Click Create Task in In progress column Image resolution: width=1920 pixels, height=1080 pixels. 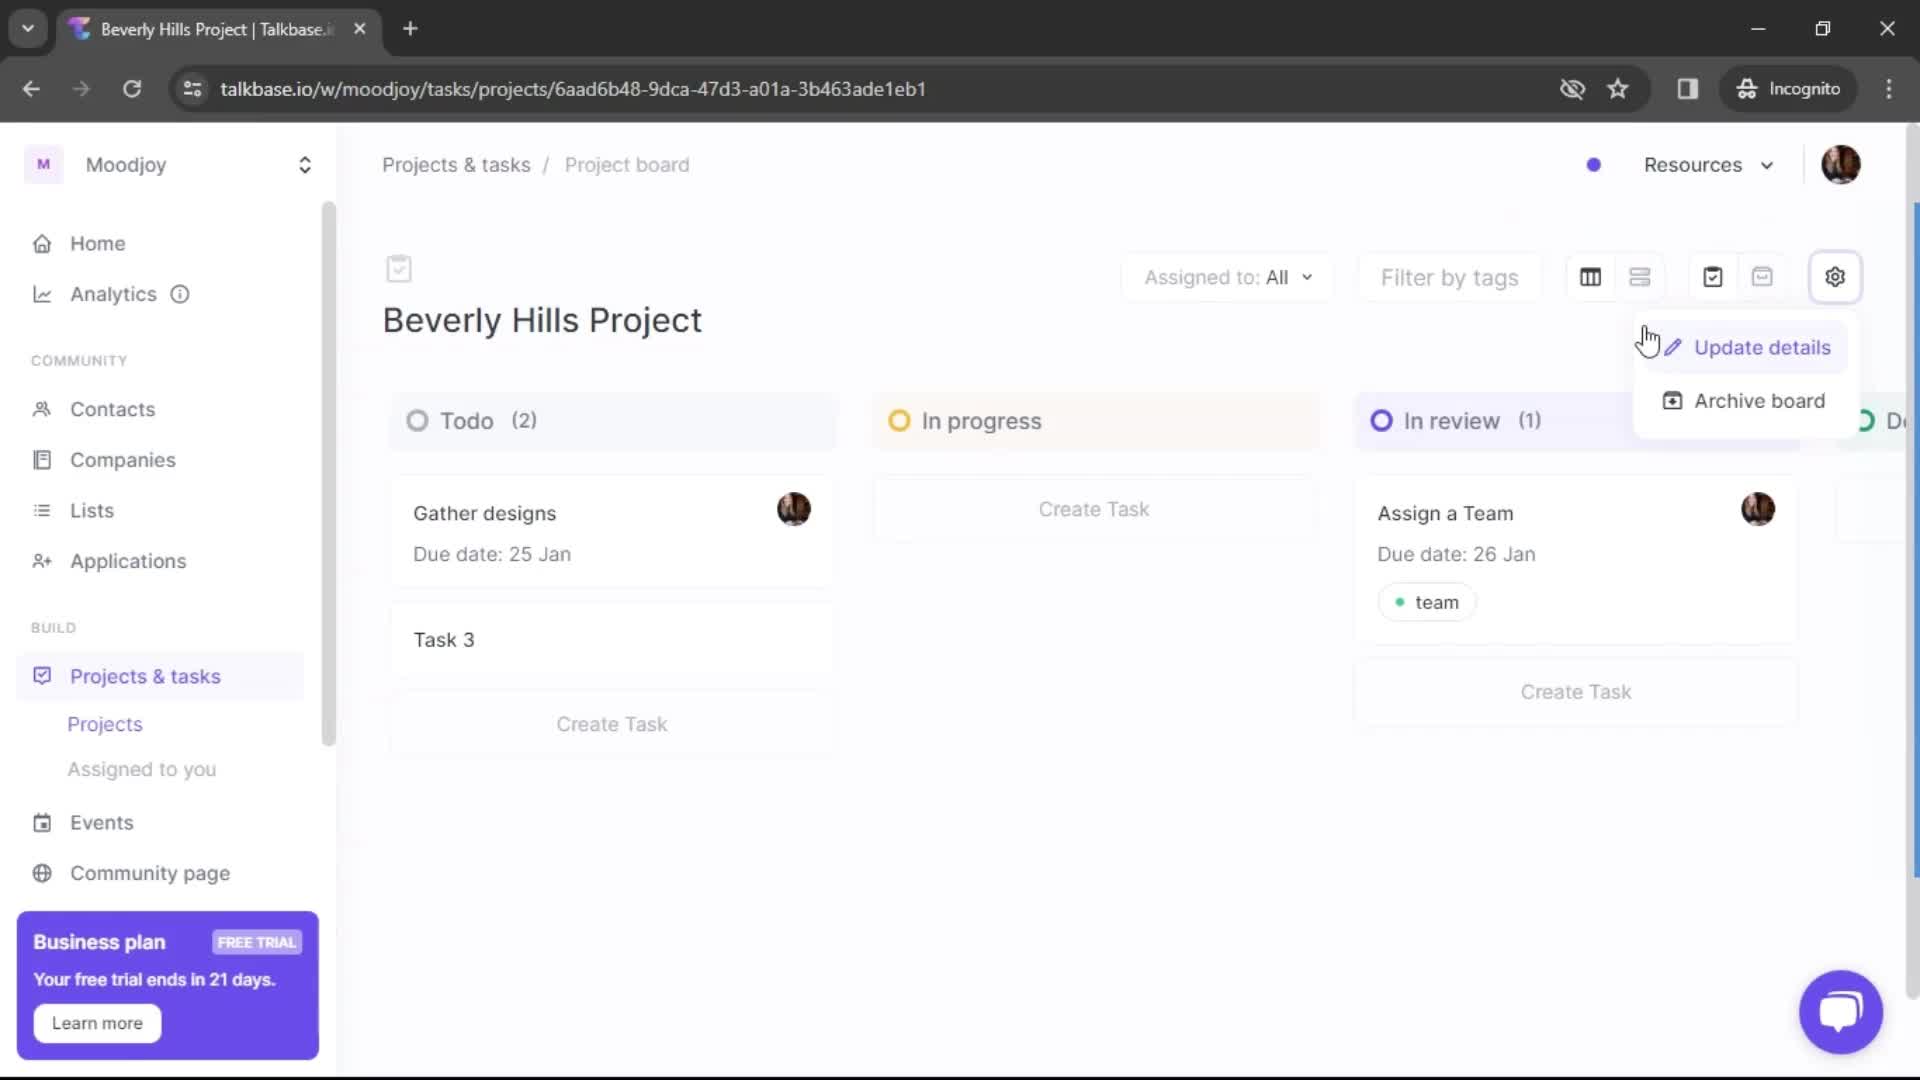click(1095, 509)
